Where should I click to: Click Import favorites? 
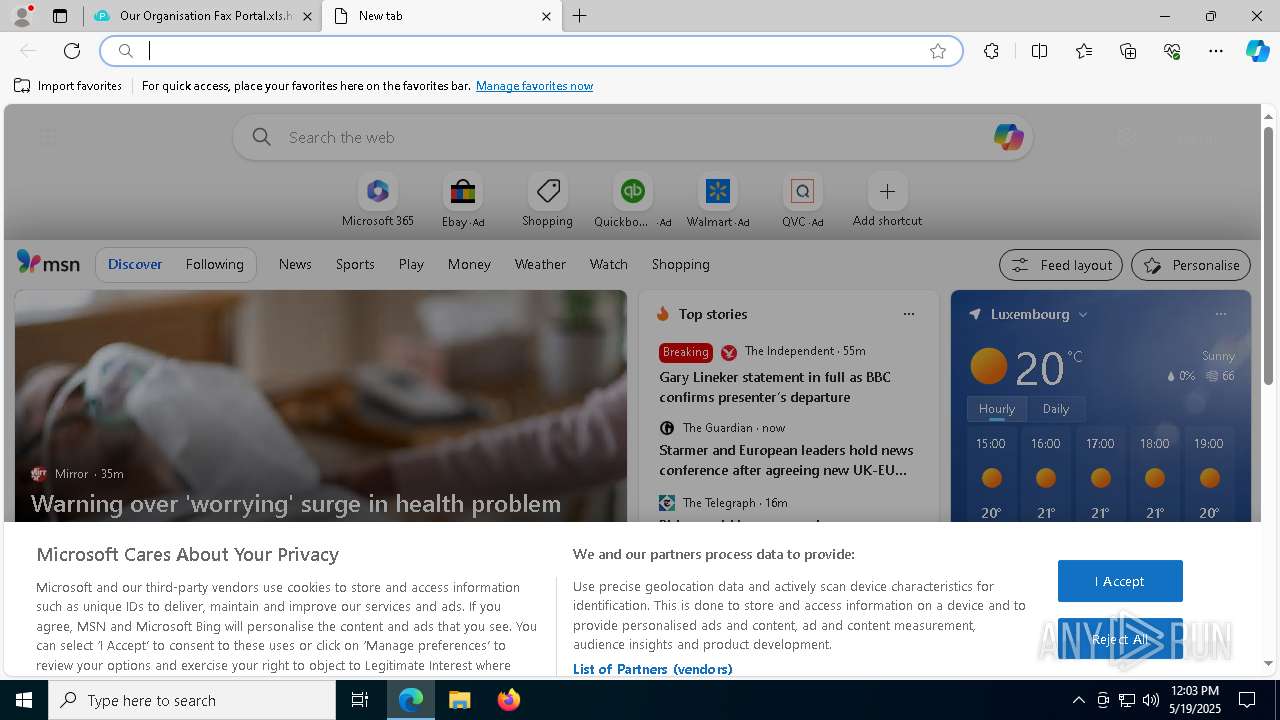coord(68,86)
